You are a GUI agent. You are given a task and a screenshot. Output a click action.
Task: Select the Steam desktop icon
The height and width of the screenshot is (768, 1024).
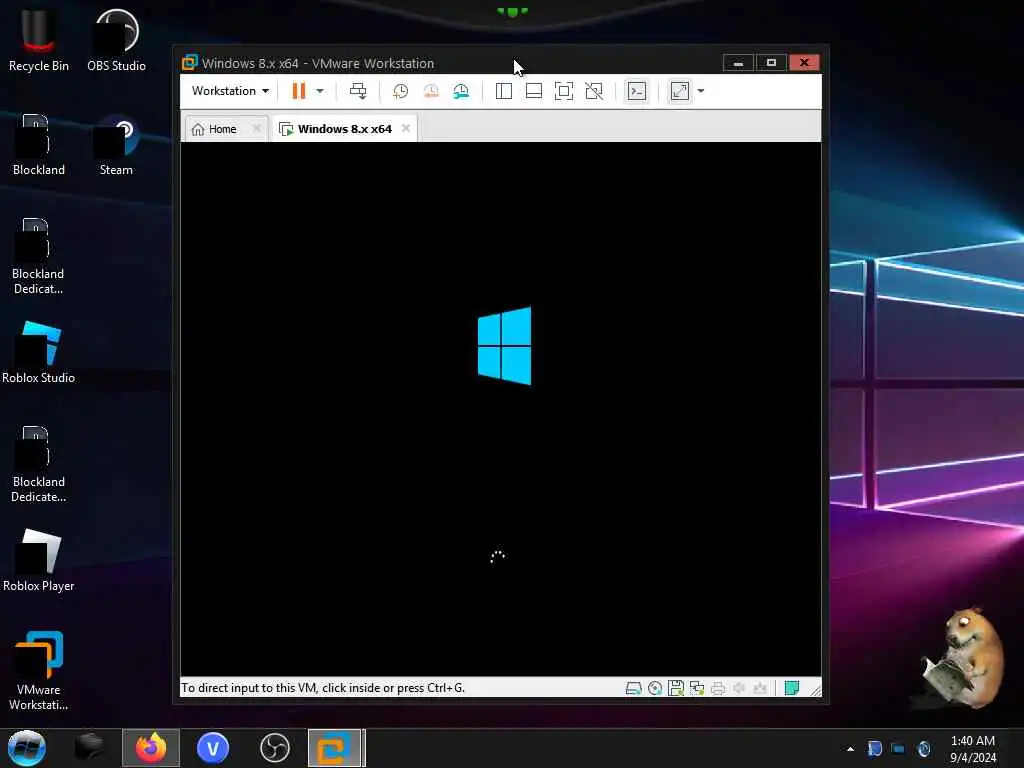[116, 145]
